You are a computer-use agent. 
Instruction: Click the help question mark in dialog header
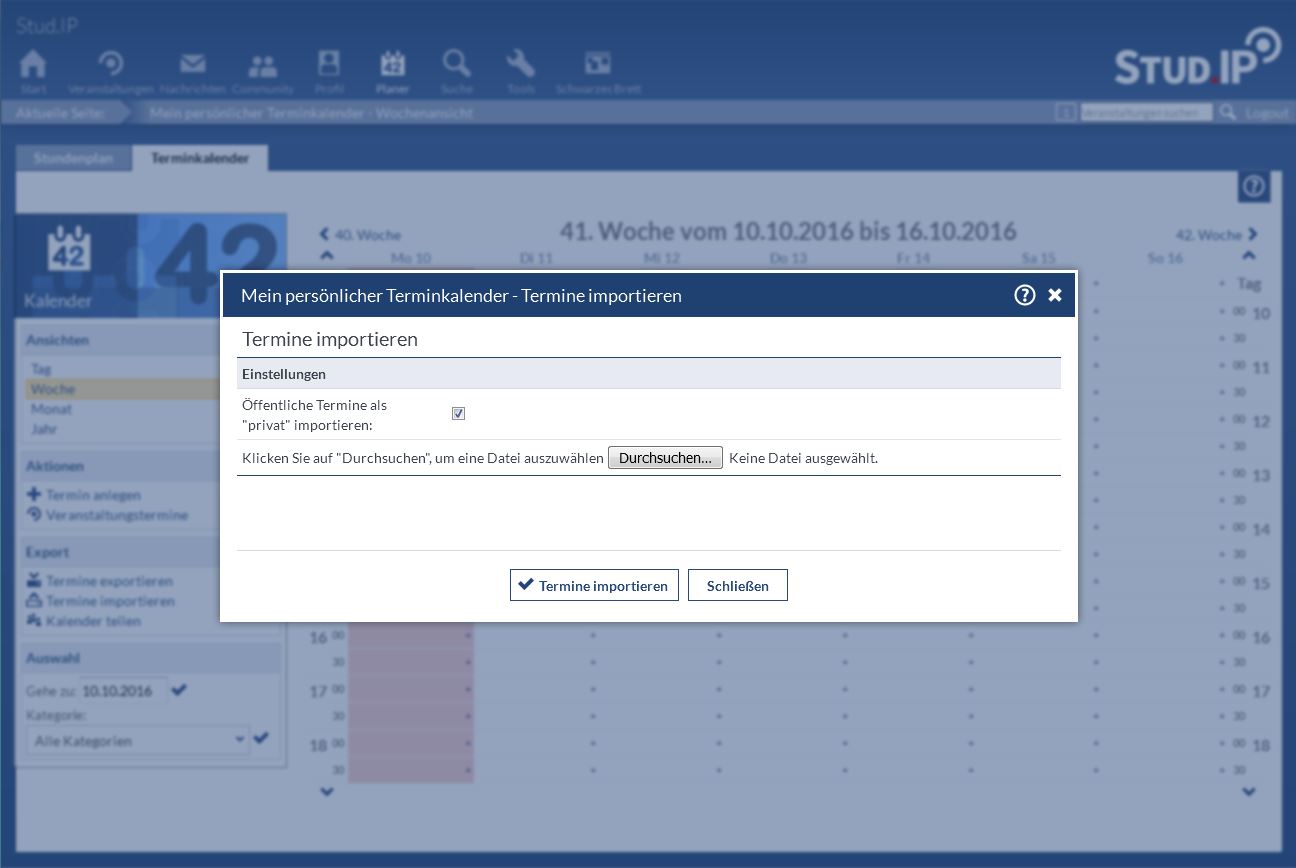pos(1024,295)
